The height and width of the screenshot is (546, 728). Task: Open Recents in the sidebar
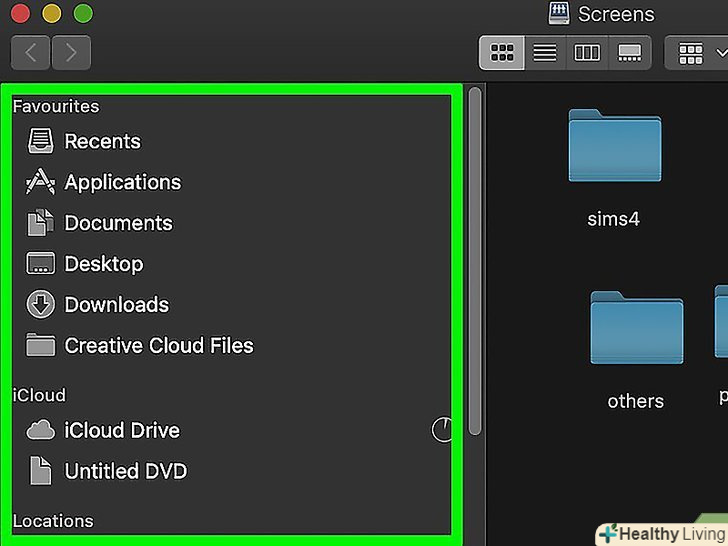pos(102,141)
